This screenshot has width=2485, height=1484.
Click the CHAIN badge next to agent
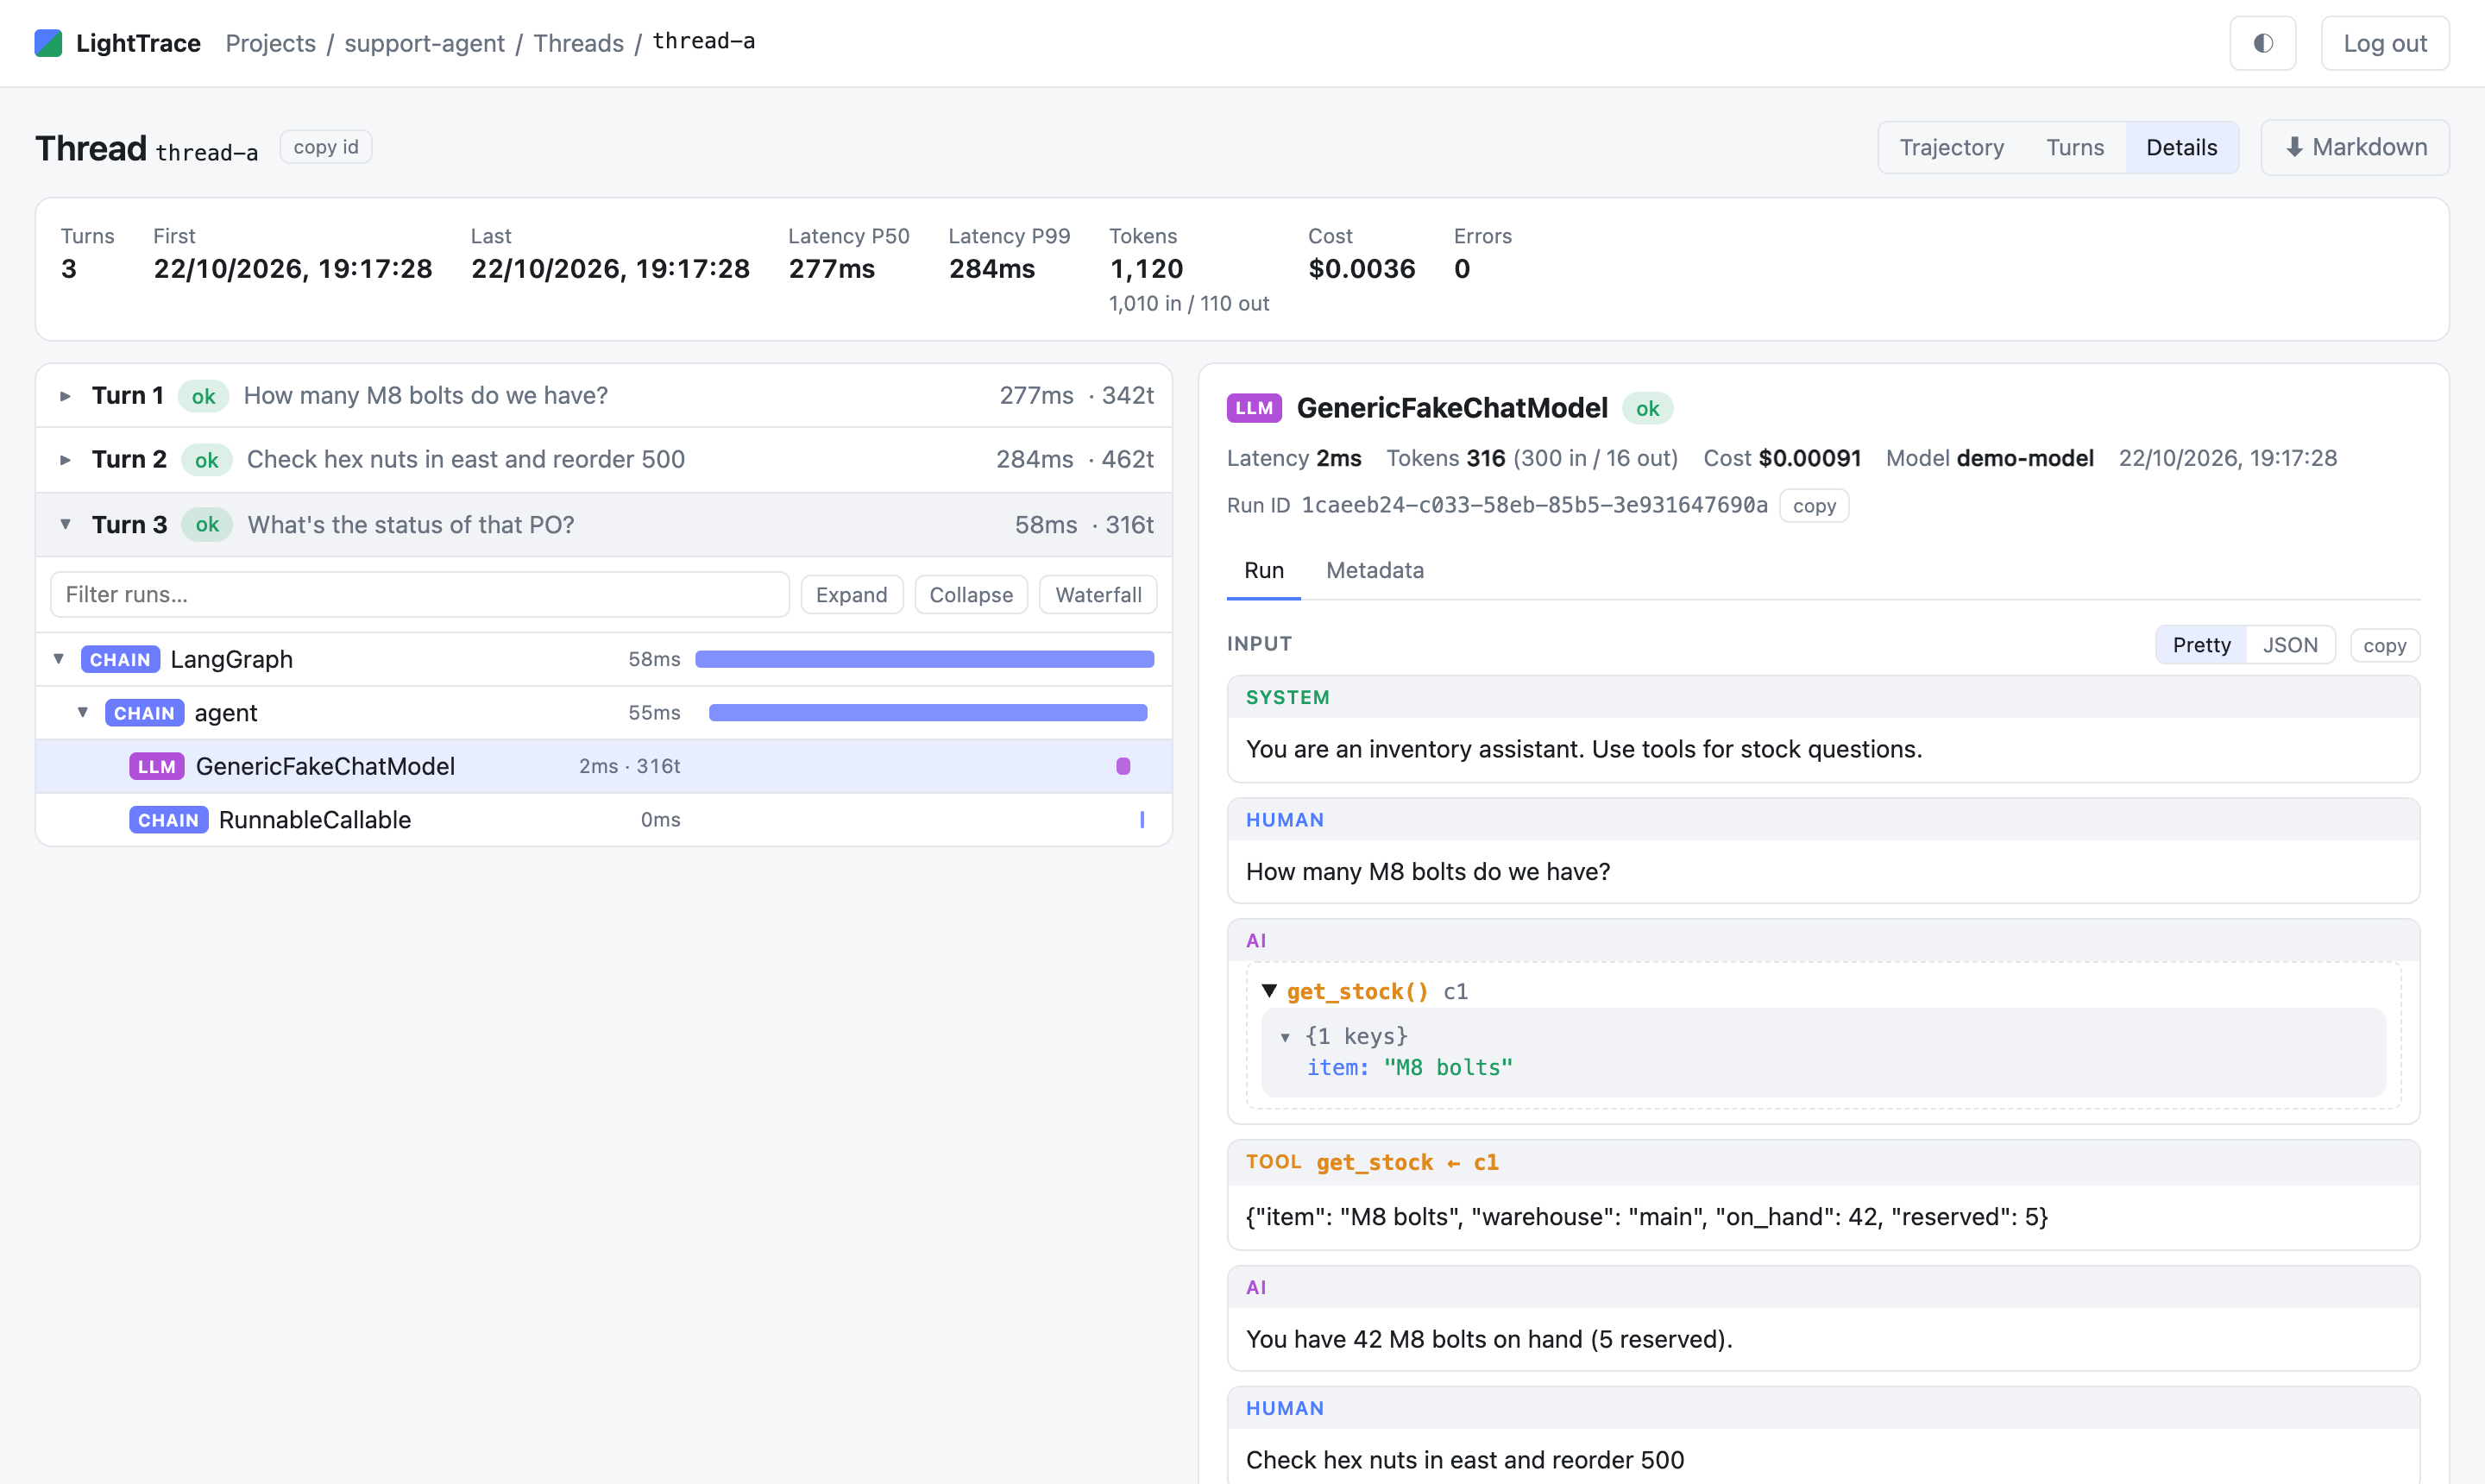(x=144, y=713)
